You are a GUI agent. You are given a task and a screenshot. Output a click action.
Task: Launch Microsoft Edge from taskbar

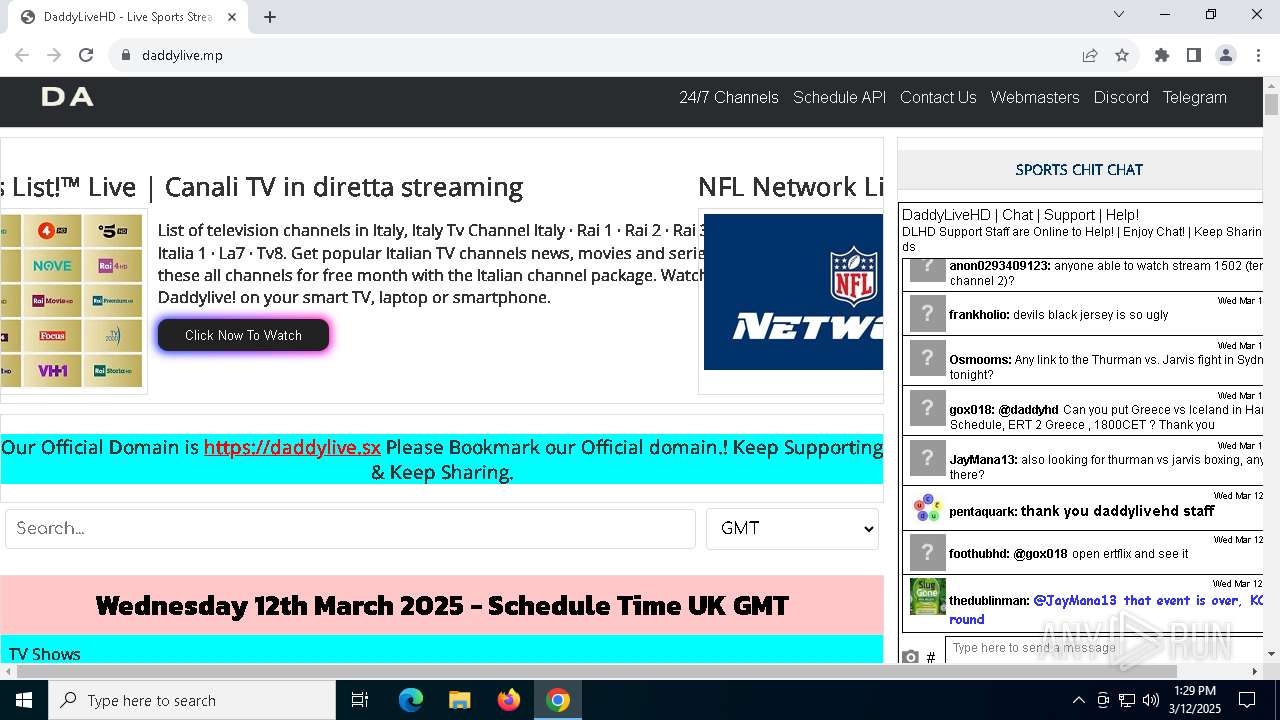pyautogui.click(x=411, y=700)
